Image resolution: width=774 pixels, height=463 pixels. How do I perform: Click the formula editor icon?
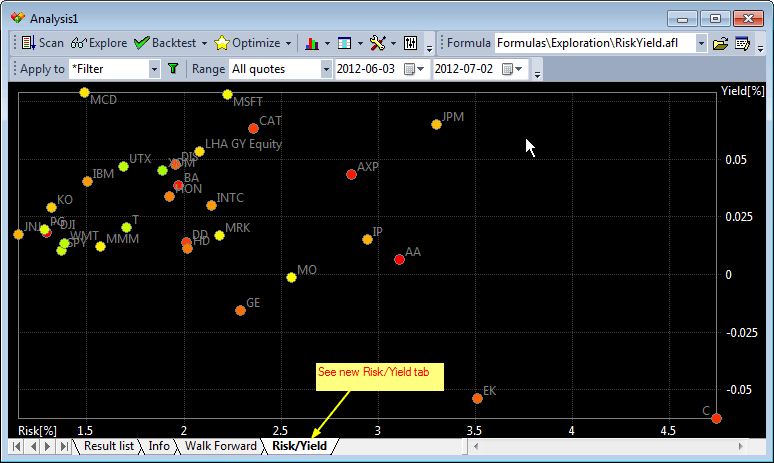(742, 43)
